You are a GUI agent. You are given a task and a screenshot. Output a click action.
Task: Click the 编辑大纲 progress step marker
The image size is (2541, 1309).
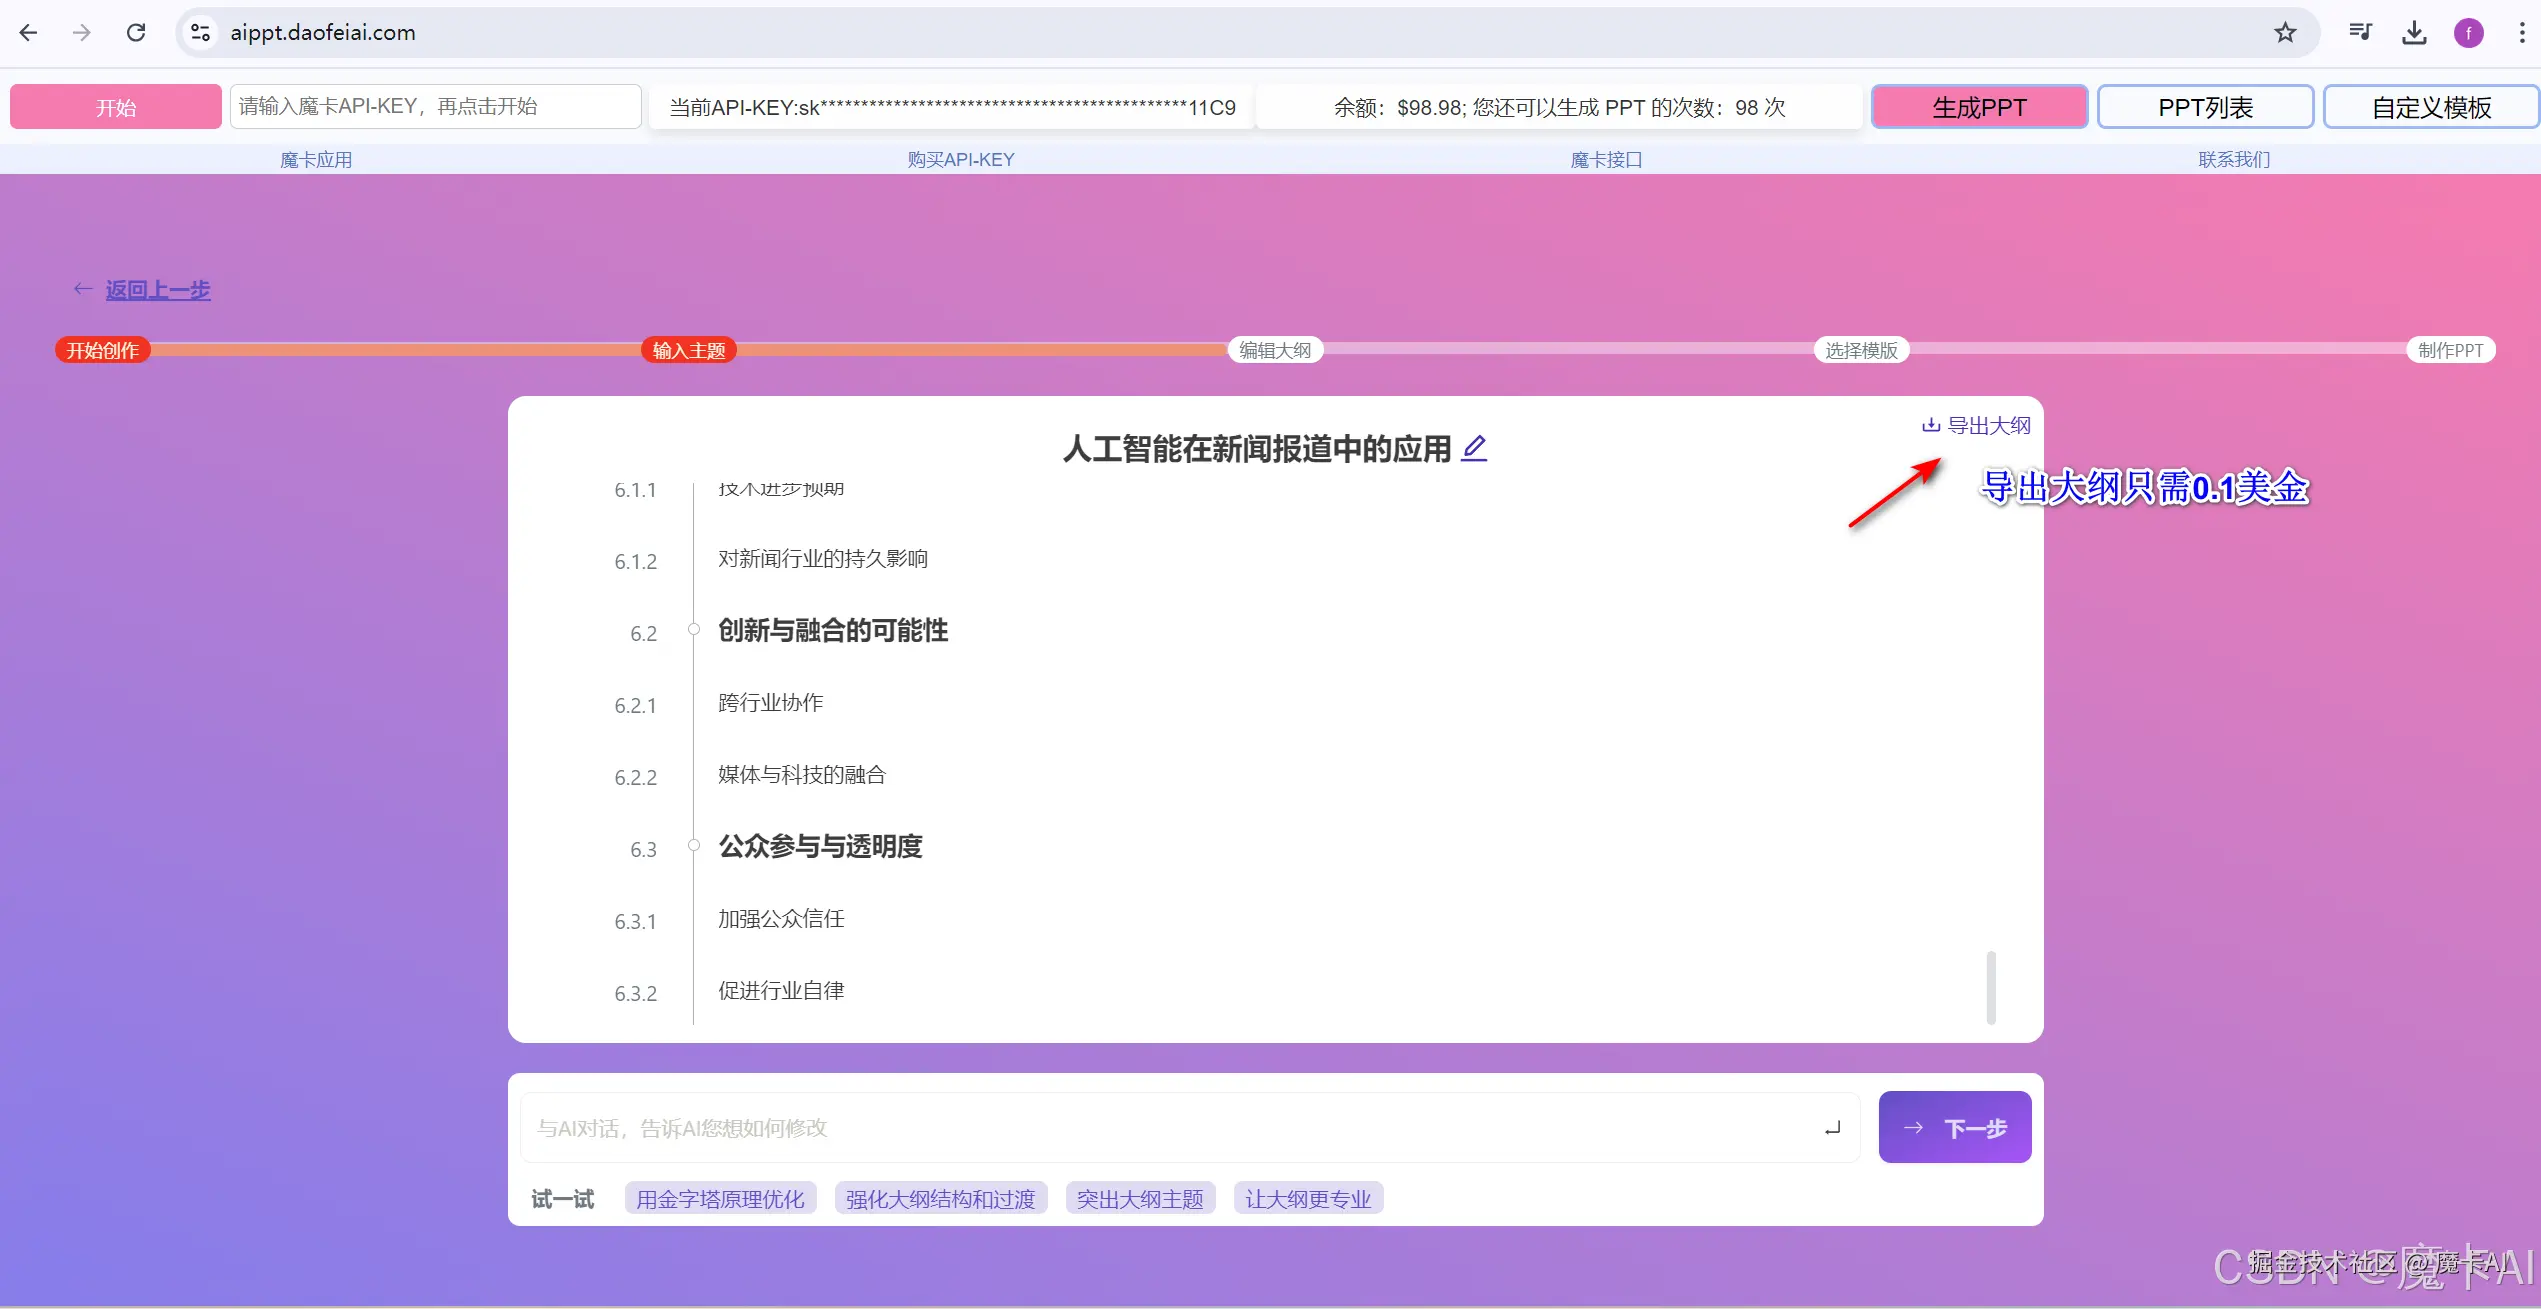[x=1274, y=351]
